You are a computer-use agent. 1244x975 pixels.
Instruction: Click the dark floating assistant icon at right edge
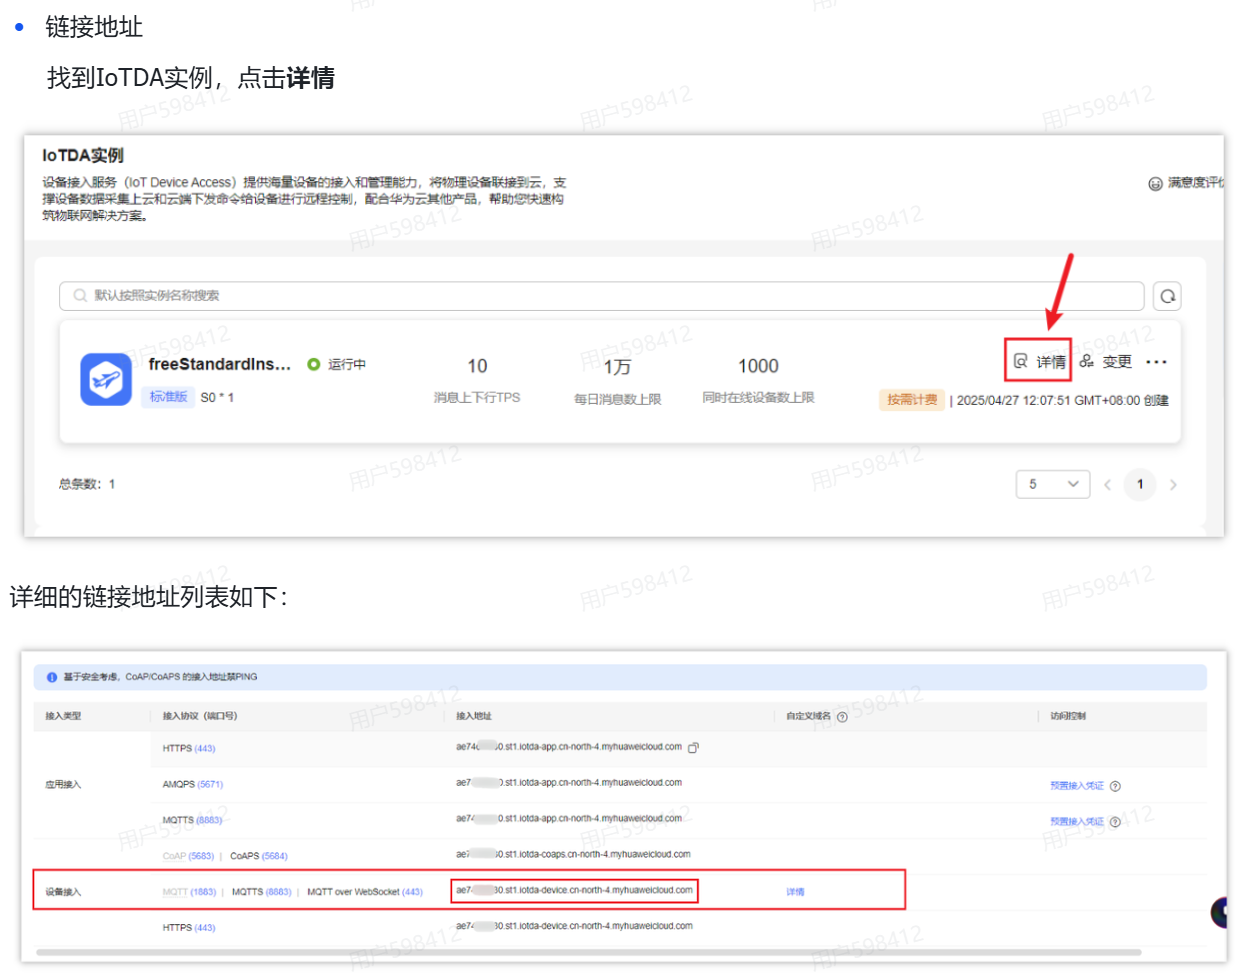pos(1219,912)
